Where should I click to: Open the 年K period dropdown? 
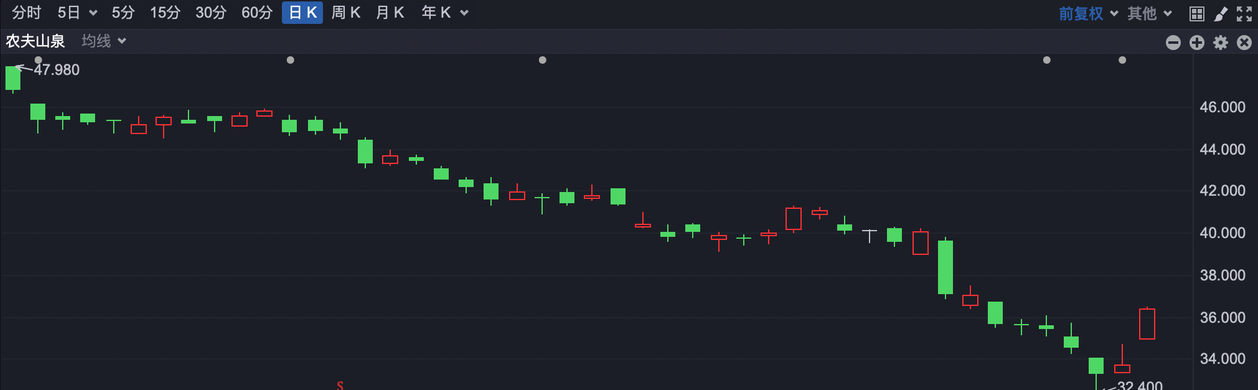point(444,13)
